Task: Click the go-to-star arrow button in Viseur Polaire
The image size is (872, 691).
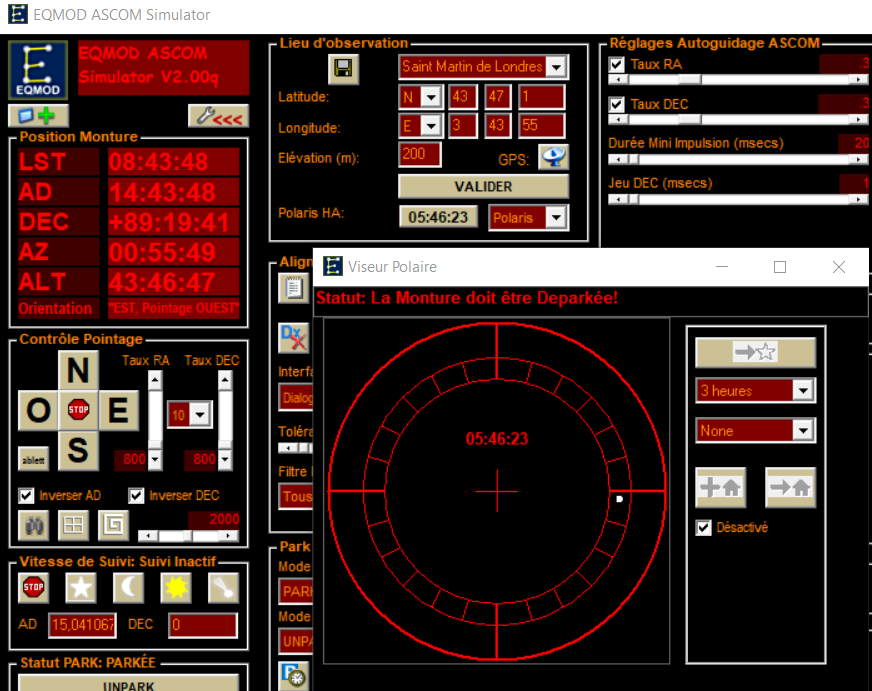Action: [755, 352]
